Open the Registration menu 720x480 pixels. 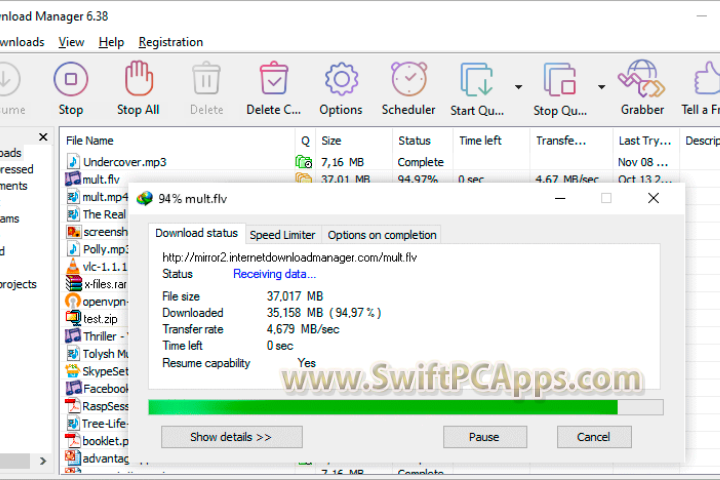[x=171, y=42]
